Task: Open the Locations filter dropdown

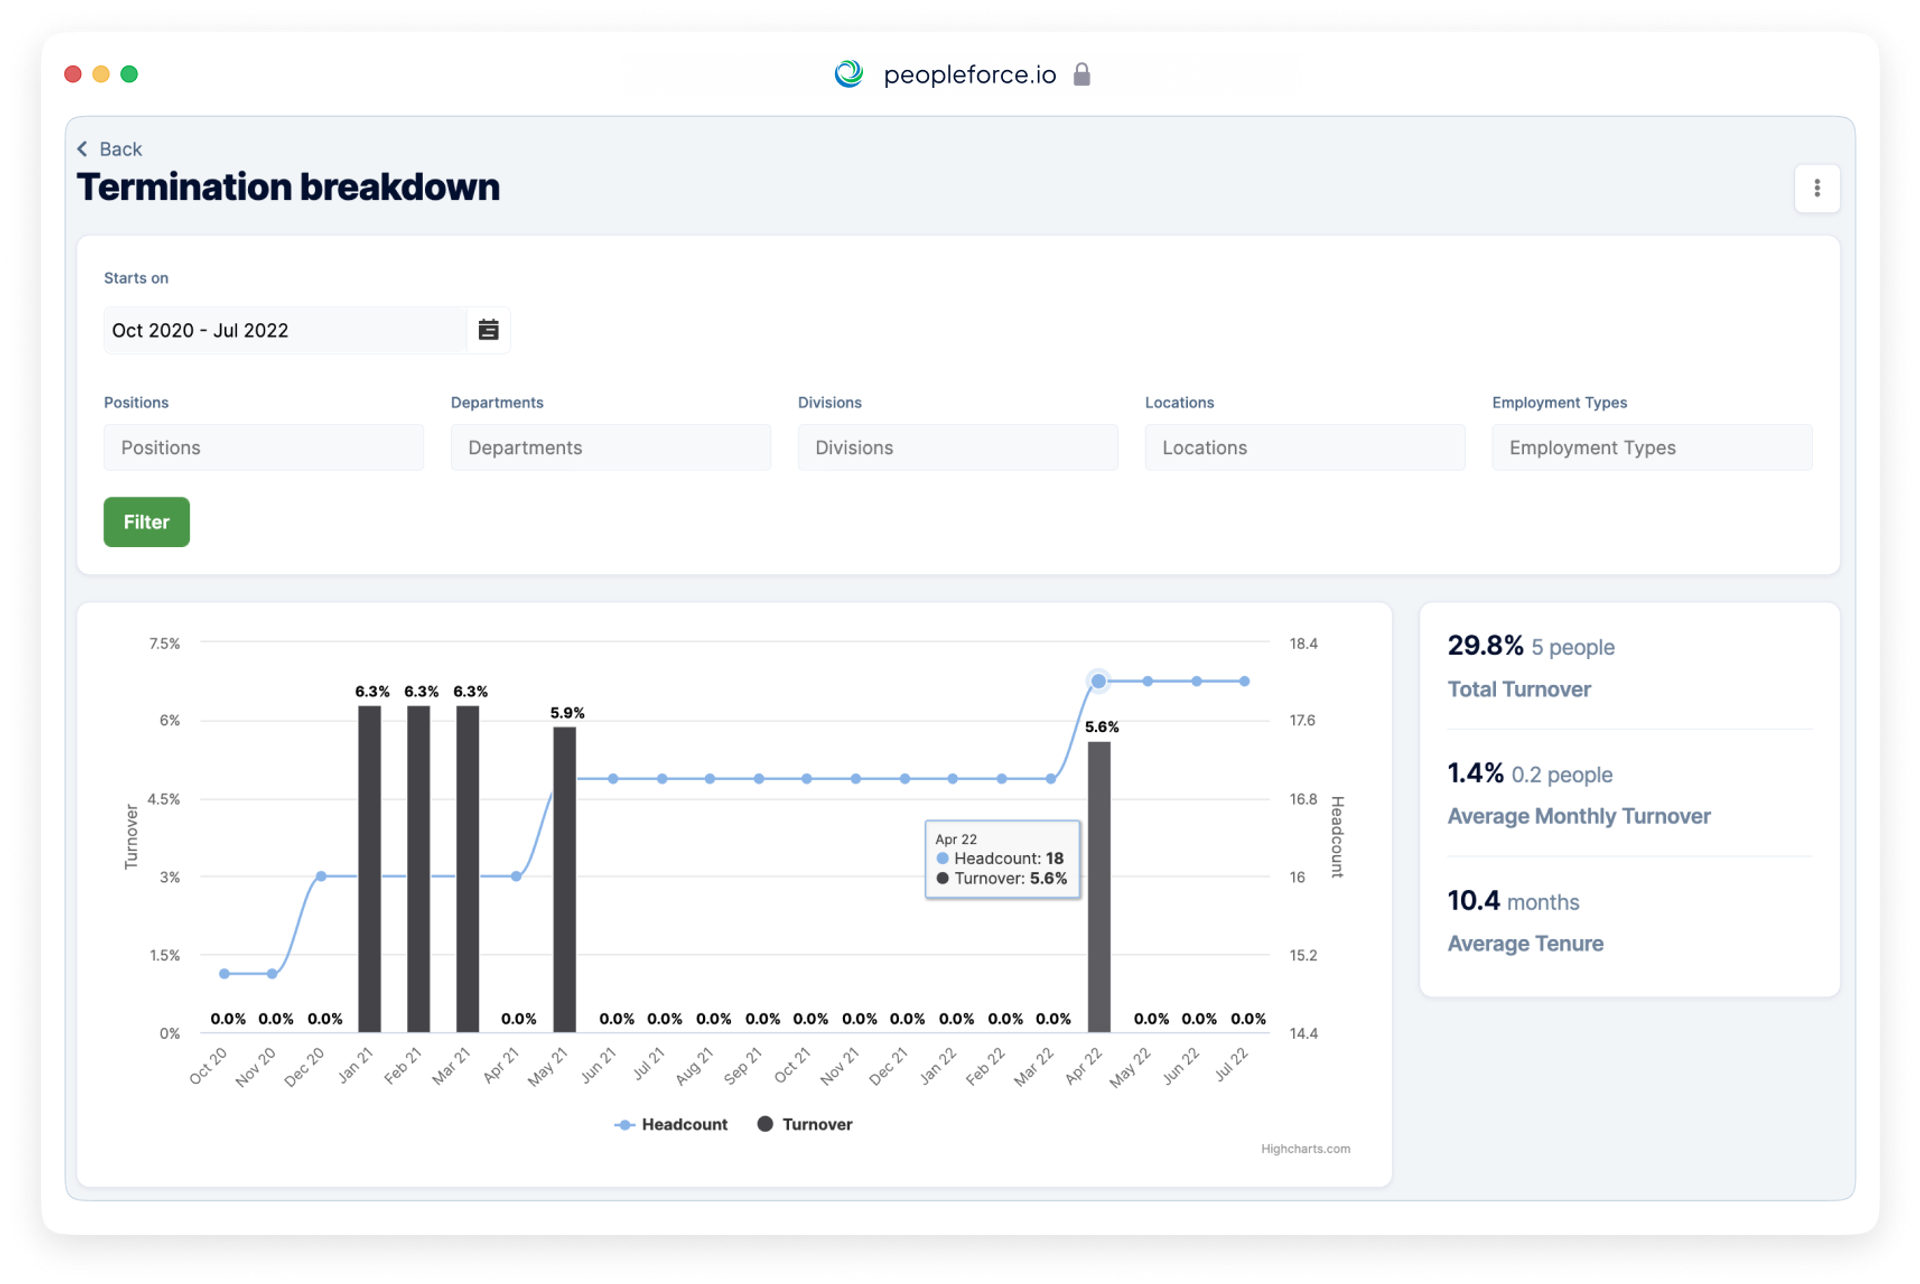Action: (x=1304, y=447)
